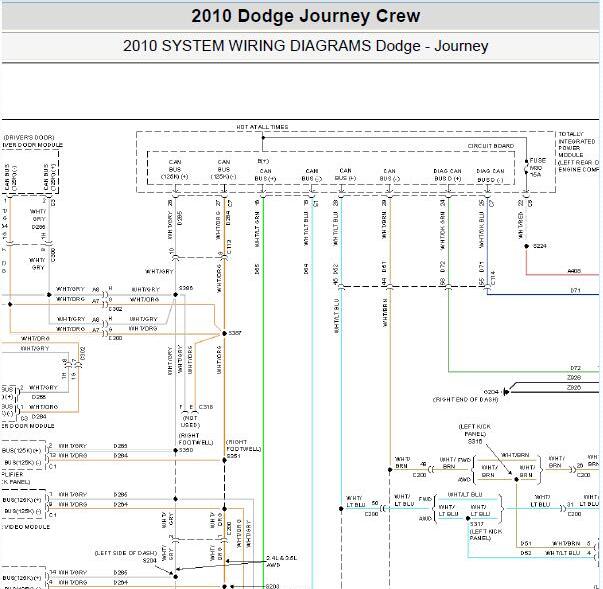Click the D51 wire label at bottom right

tap(526, 543)
